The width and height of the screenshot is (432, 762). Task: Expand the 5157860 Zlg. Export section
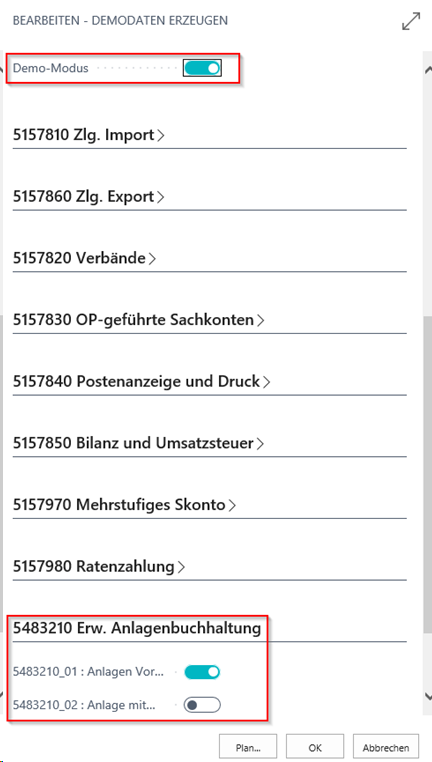point(88,197)
